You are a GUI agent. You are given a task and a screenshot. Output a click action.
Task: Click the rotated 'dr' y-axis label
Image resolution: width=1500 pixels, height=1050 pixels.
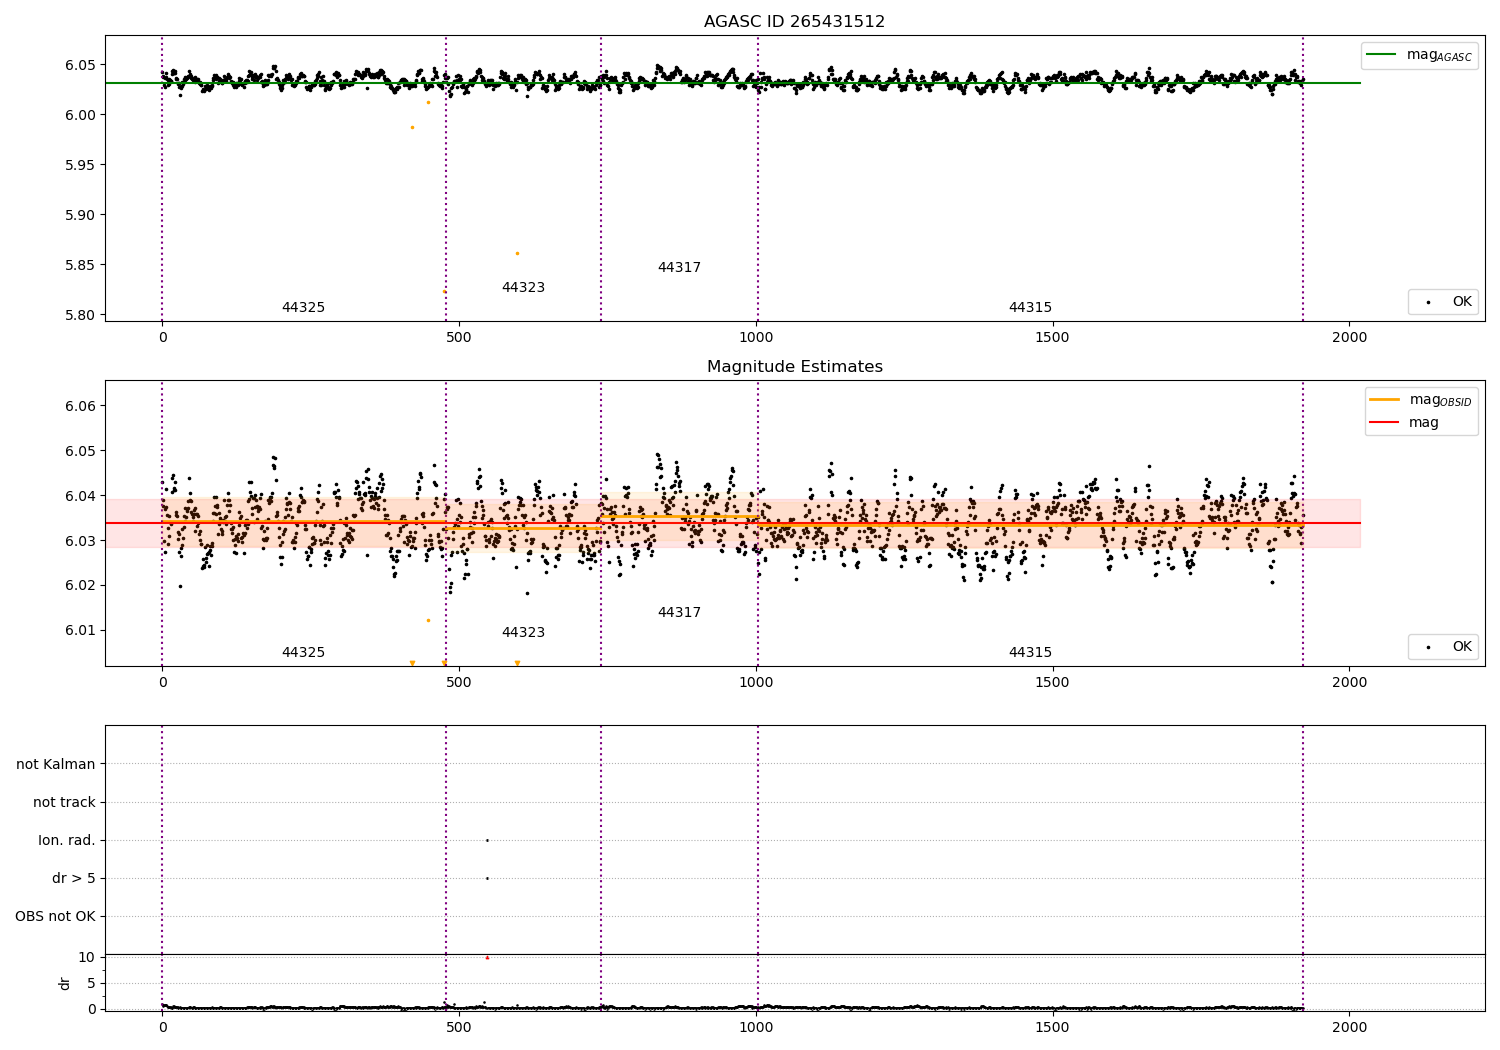pos(65,983)
